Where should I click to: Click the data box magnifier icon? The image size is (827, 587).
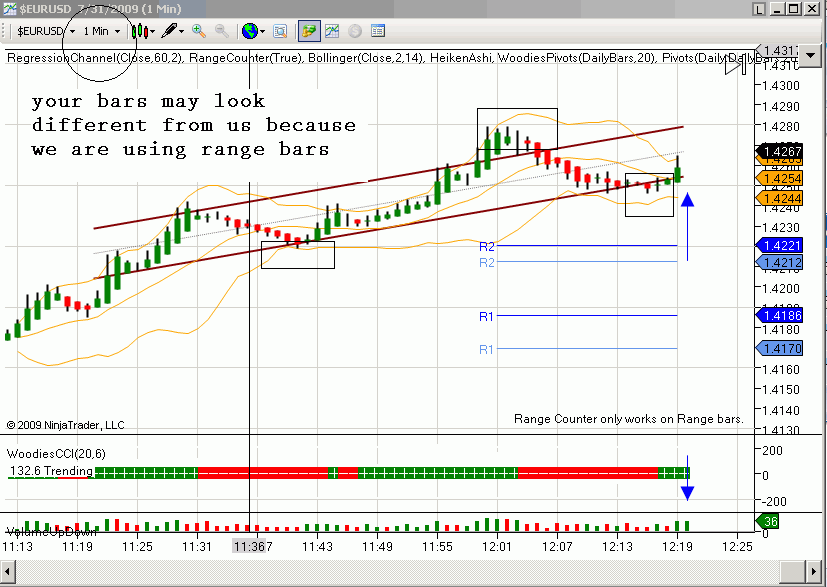tap(281, 31)
